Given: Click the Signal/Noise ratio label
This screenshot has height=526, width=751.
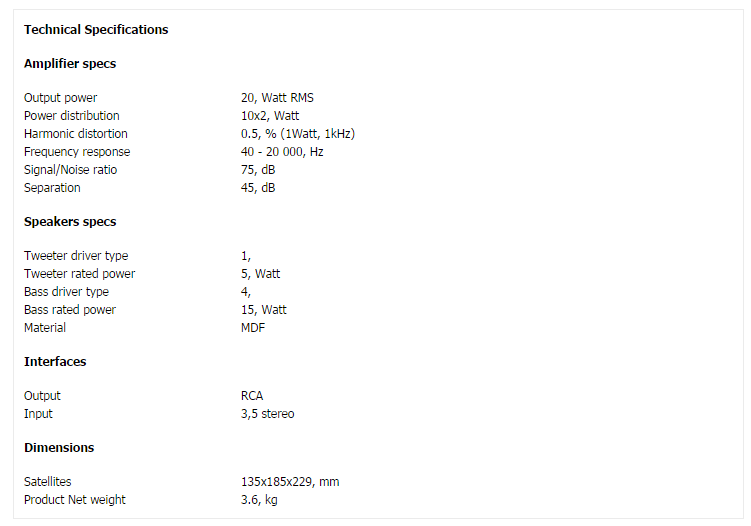Looking at the screenshot, I should coord(70,170).
